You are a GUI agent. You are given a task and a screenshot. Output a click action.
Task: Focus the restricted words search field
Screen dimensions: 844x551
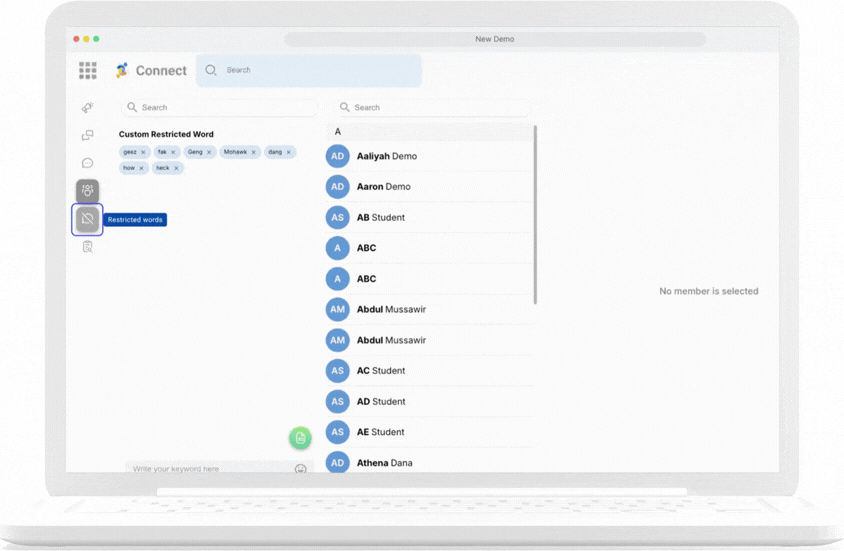[x=220, y=107]
